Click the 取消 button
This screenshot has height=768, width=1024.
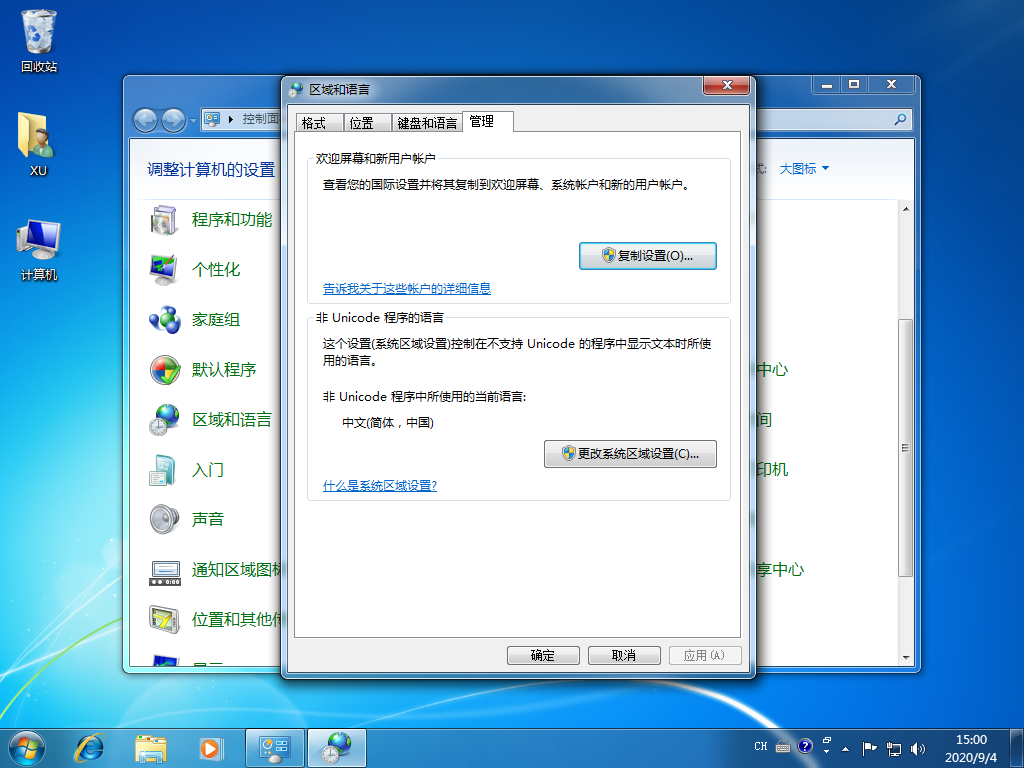coord(624,656)
